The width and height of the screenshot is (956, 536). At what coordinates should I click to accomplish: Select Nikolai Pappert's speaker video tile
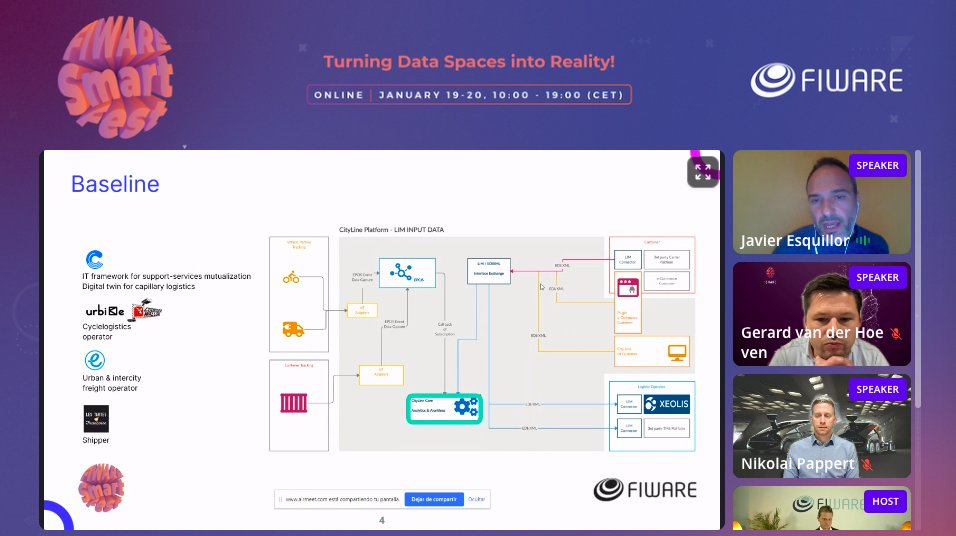click(821, 426)
